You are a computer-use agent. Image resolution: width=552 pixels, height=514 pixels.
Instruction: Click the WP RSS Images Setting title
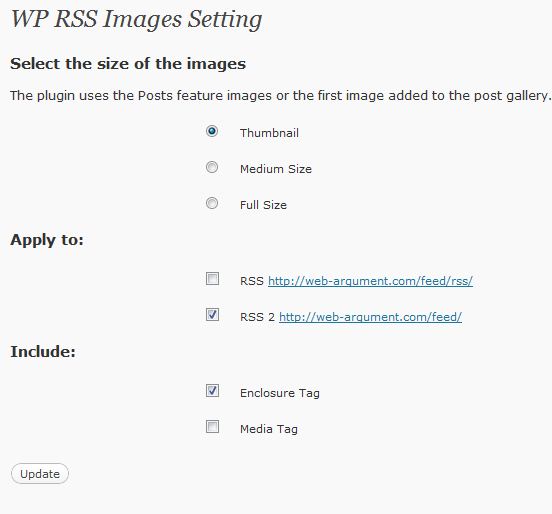click(137, 19)
